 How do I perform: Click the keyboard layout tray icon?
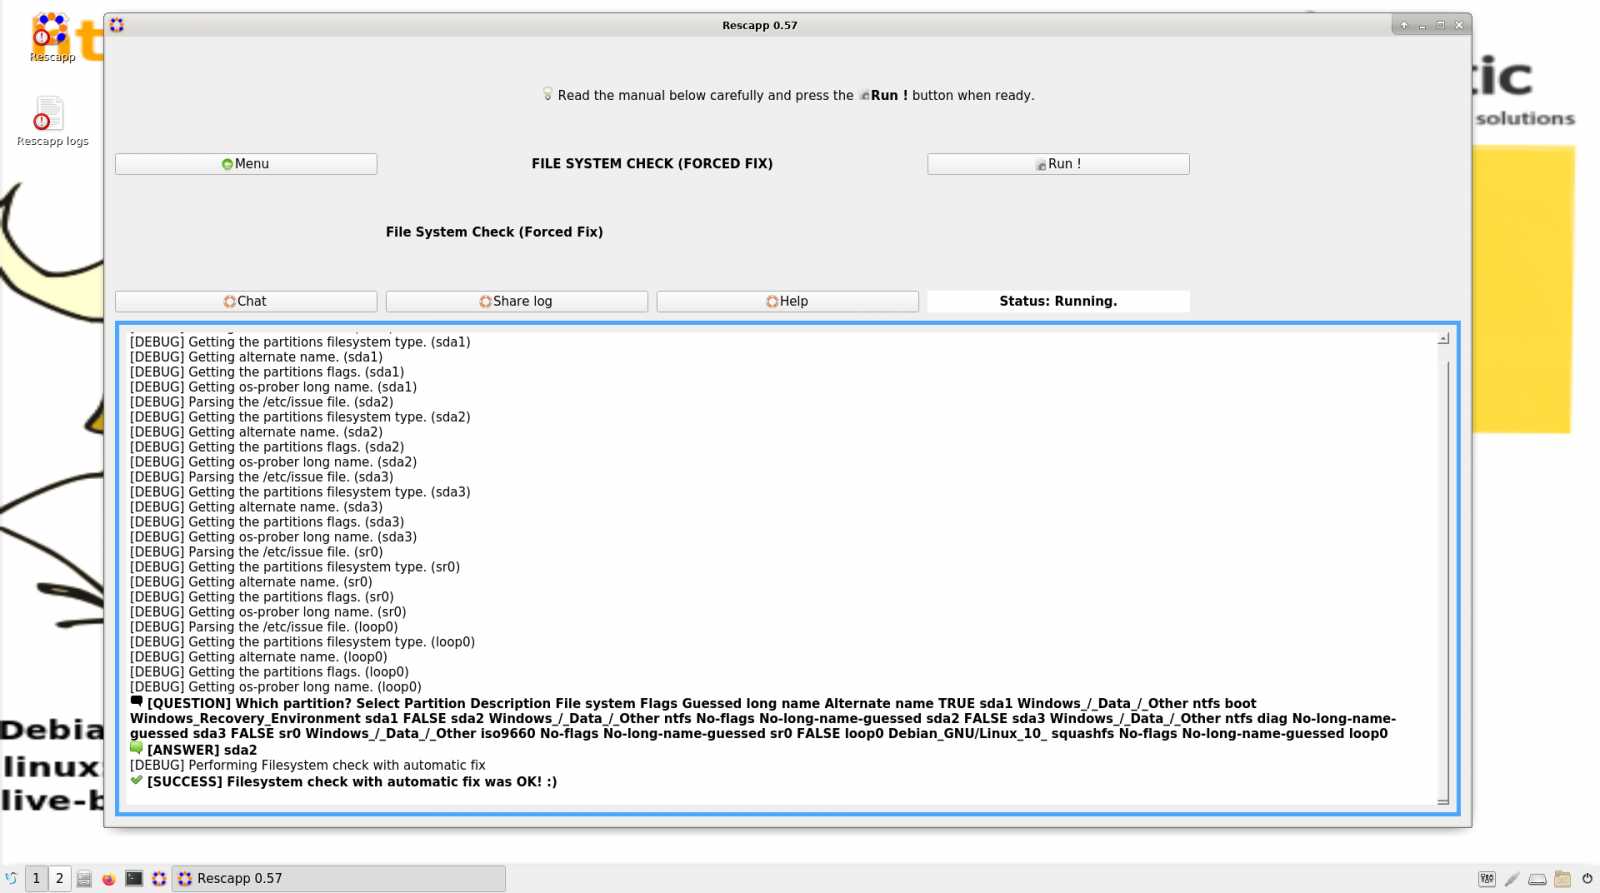(x=1487, y=879)
